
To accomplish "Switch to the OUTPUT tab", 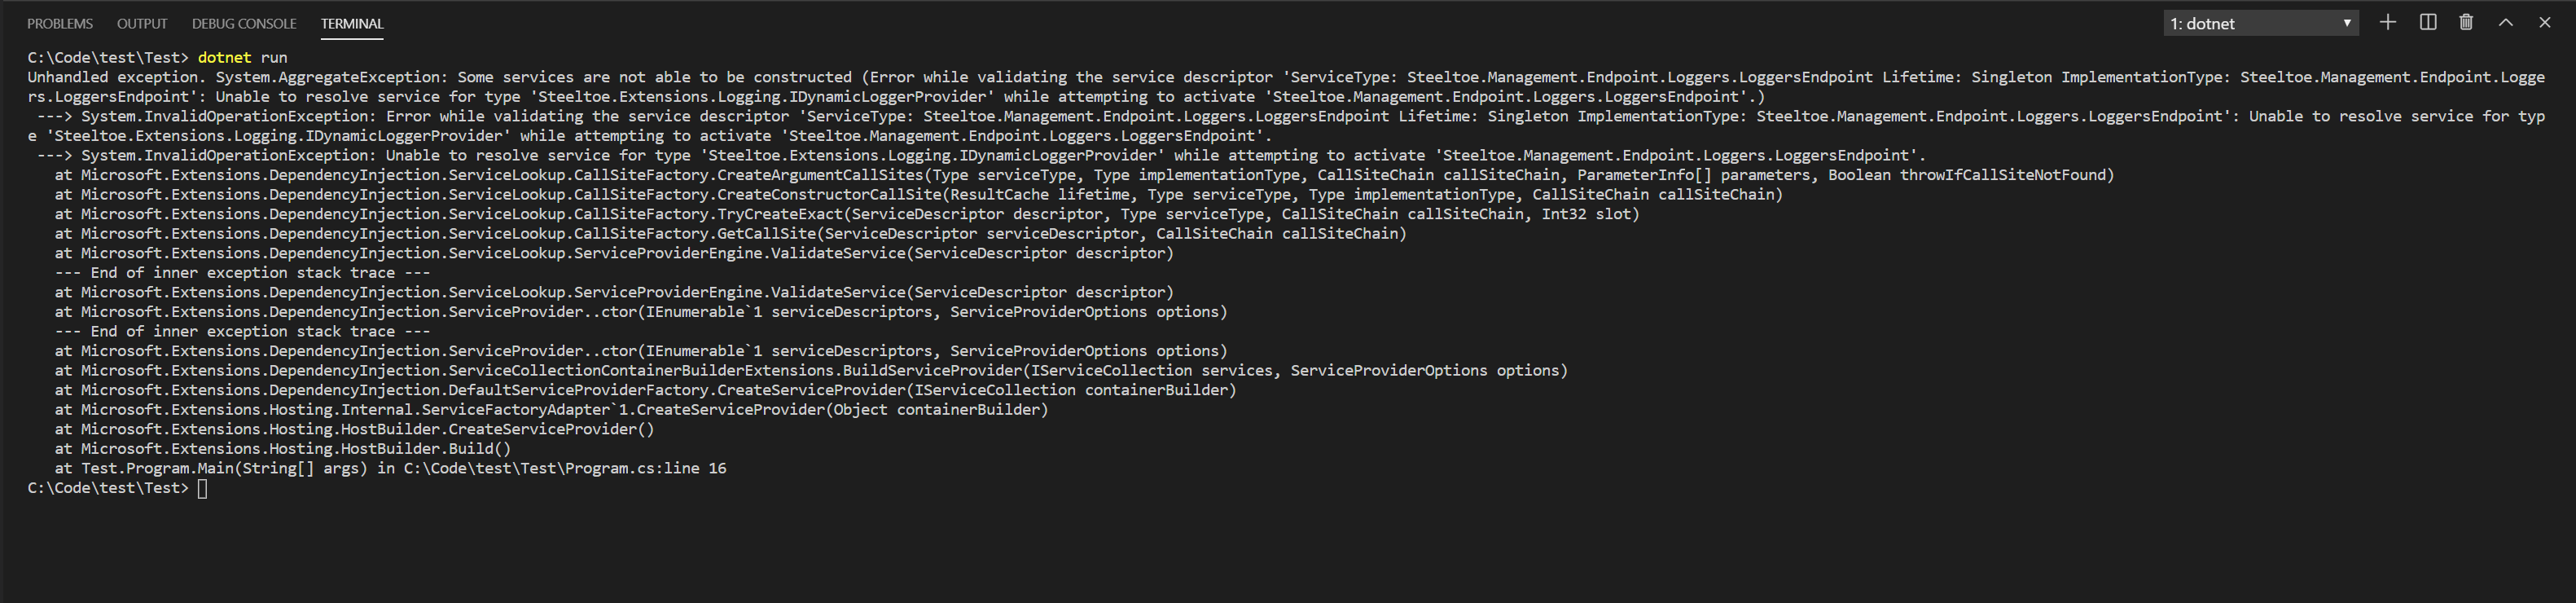I will point(141,23).
